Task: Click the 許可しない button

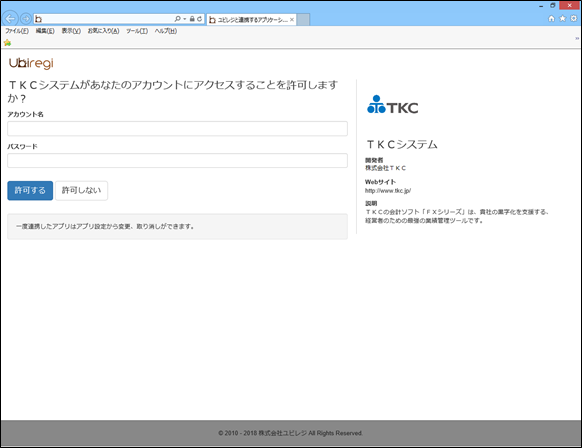Action: click(x=81, y=190)
